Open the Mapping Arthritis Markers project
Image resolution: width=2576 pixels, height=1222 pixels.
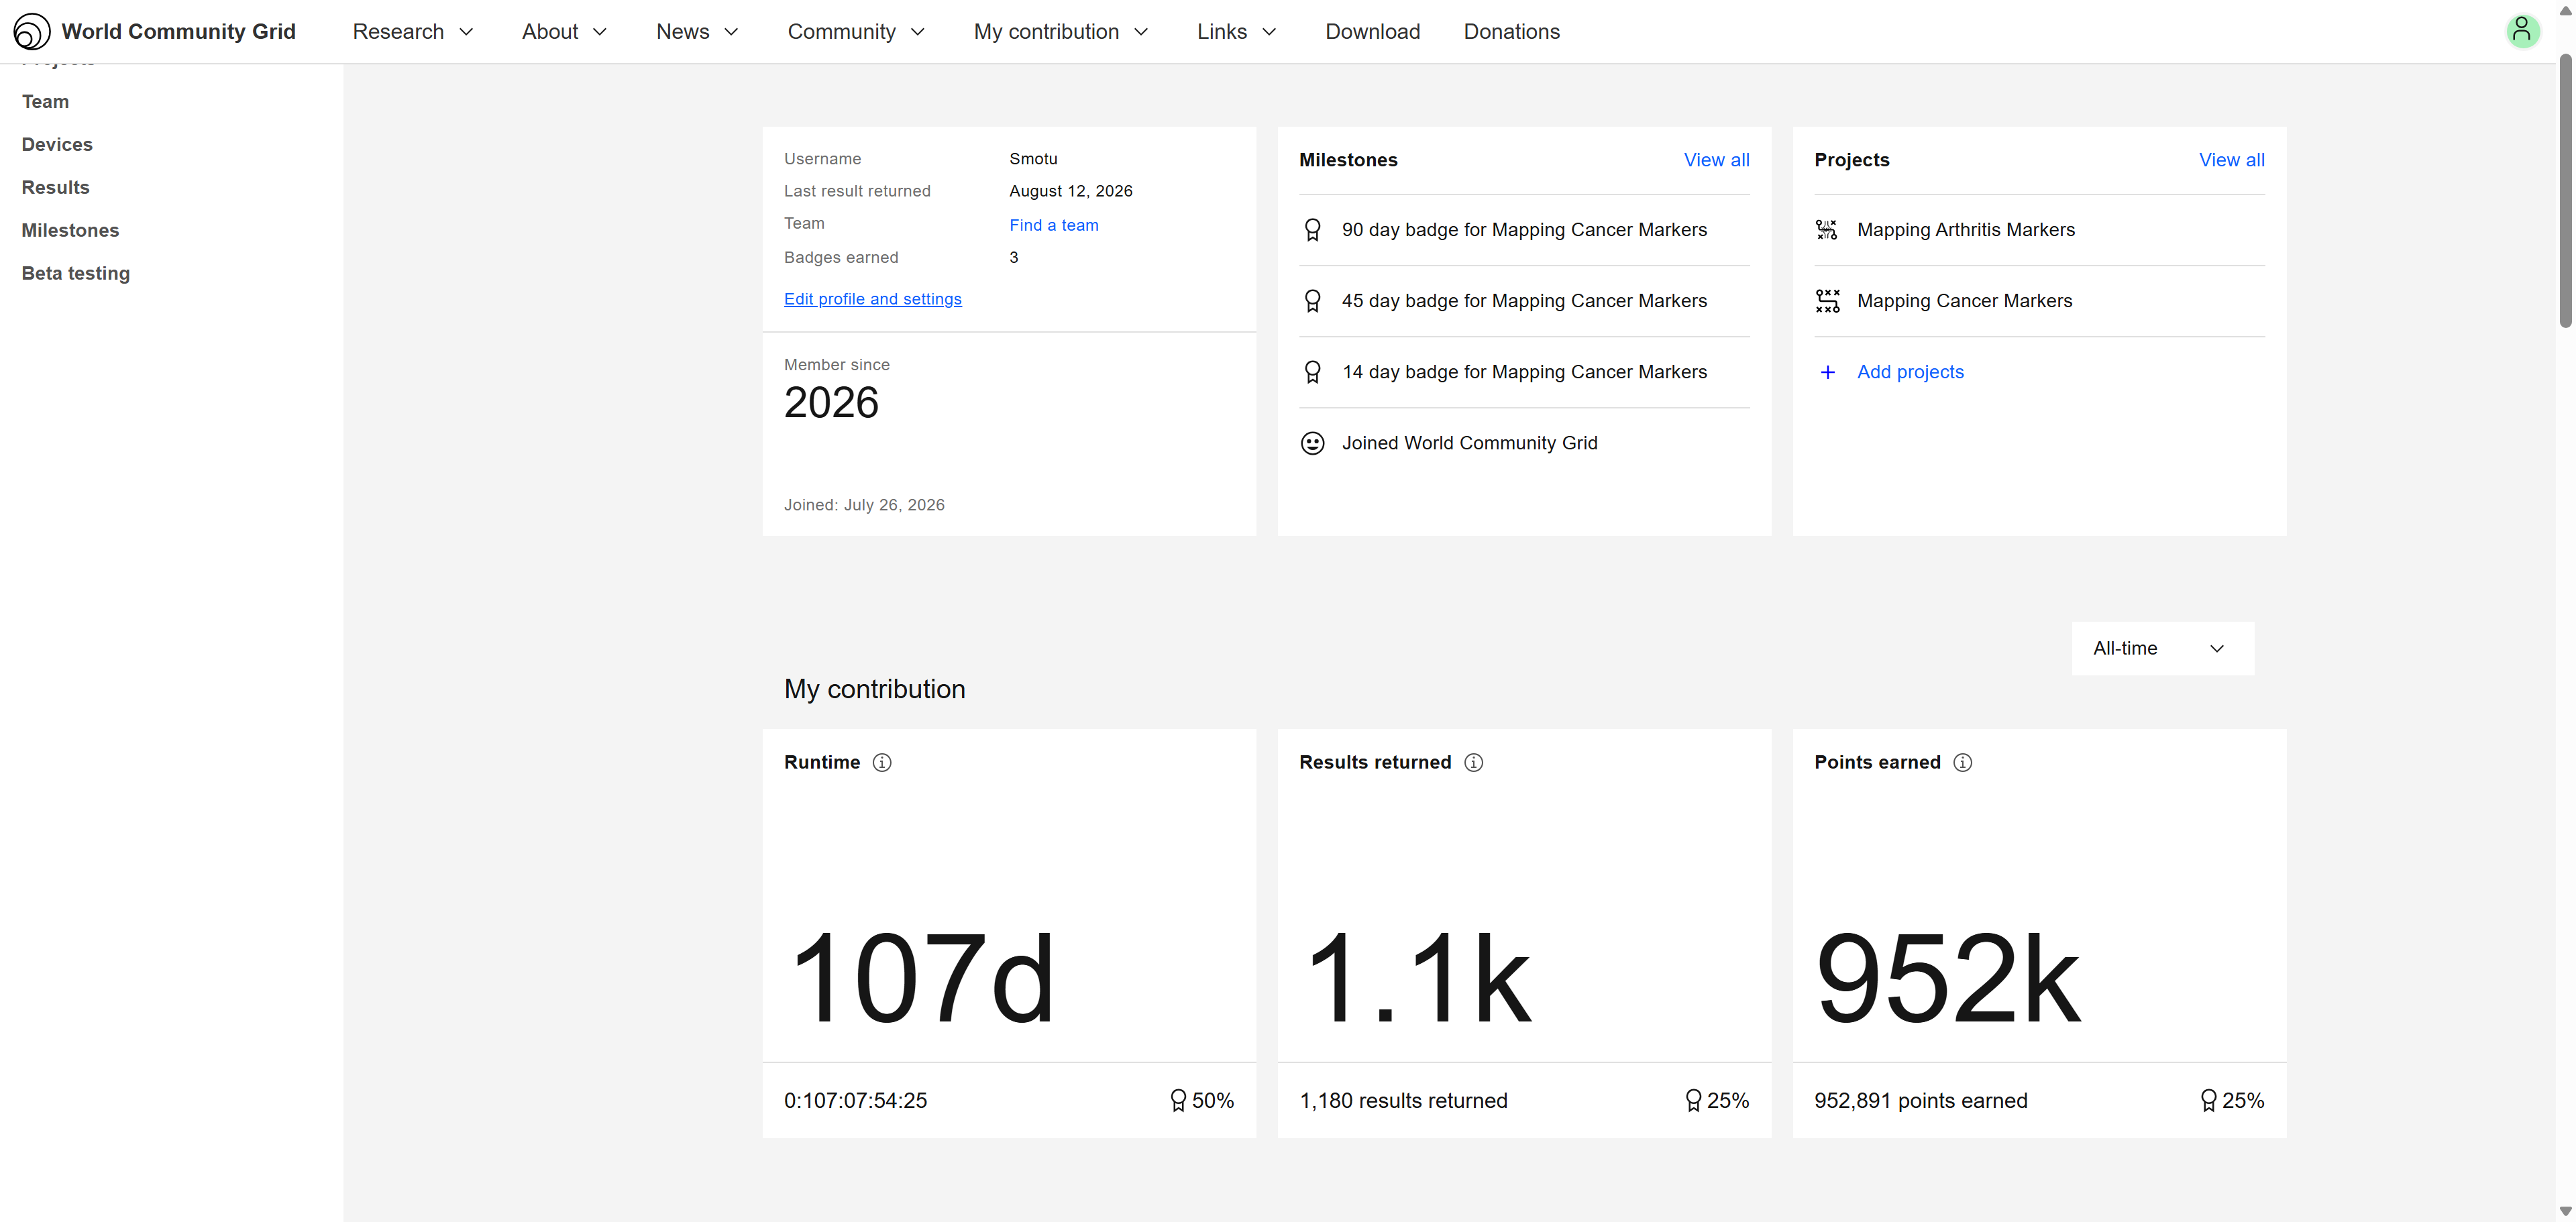coord(1965,230)
